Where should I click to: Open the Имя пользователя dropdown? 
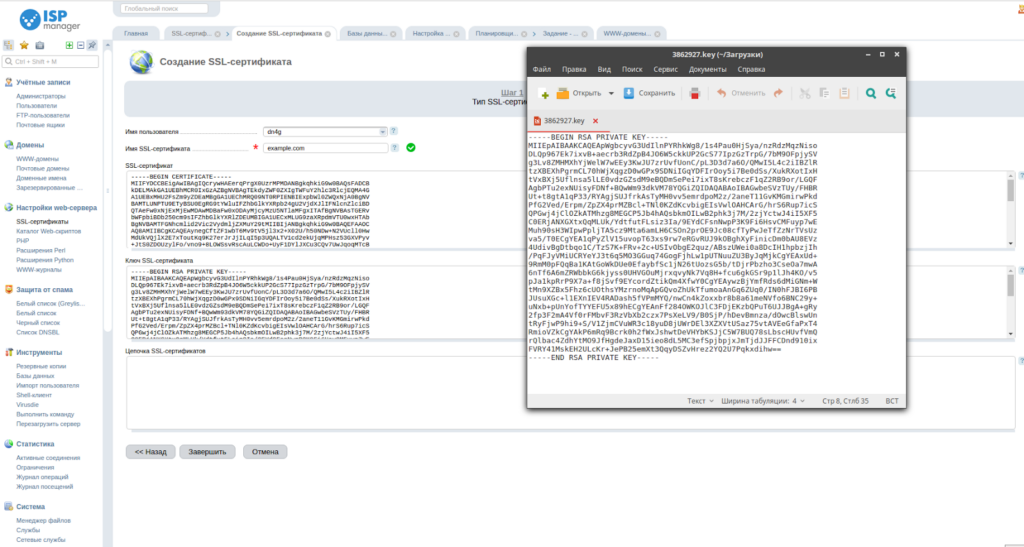coord(325,131)
